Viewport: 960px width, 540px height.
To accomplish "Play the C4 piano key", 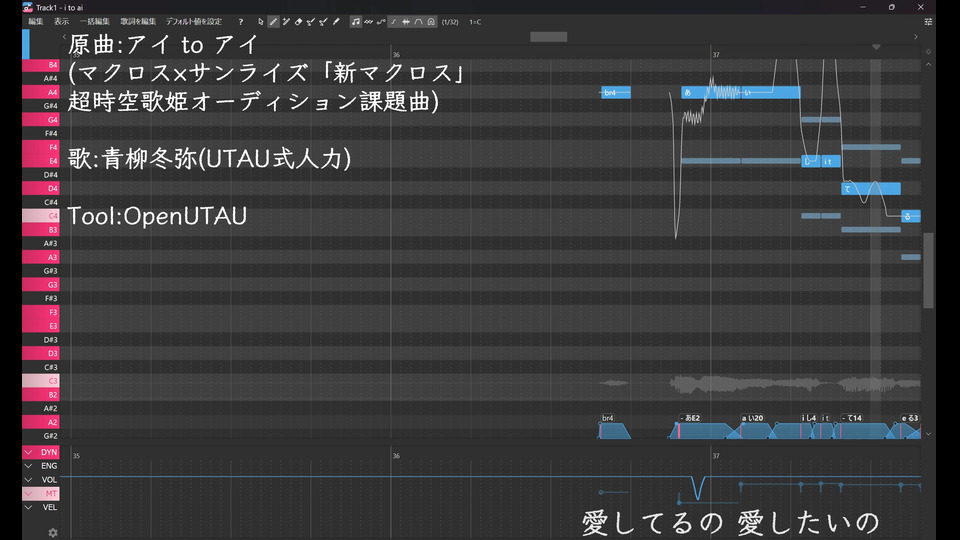I will tap(40, 216).
